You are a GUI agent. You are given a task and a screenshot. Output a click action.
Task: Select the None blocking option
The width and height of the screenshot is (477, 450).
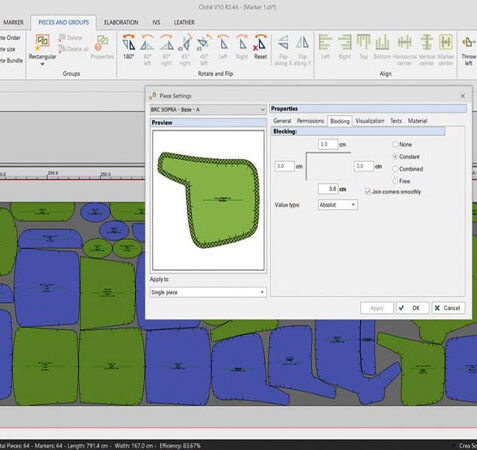coord(395,144)
